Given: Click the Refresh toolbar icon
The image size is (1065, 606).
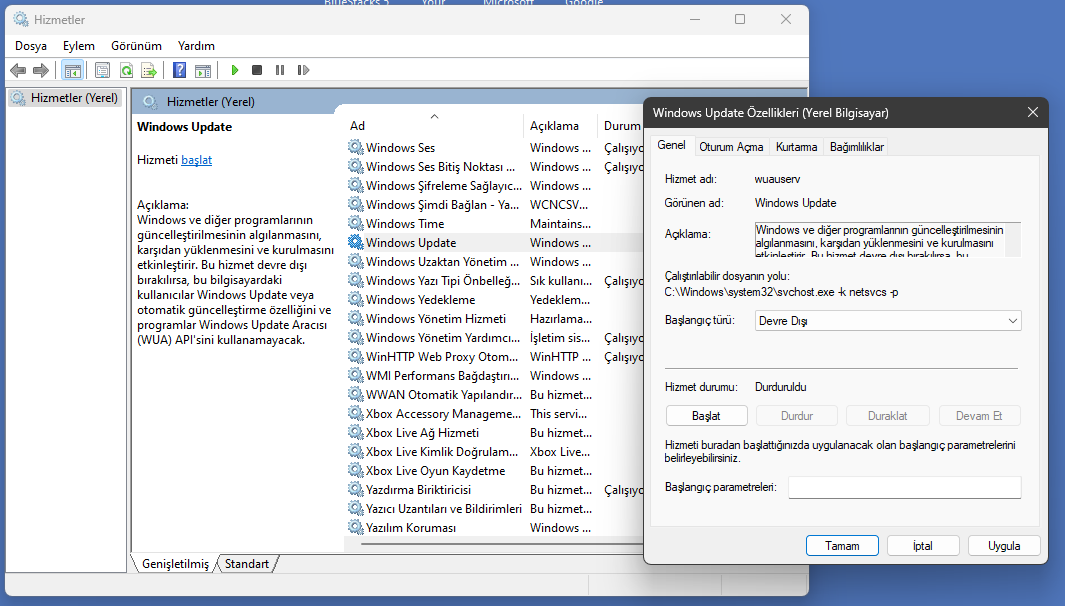Looking at the screenshot, I should pos(126,70).
